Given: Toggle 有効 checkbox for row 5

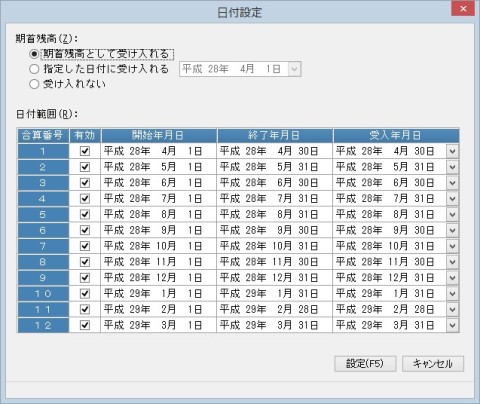Looking at the screenshot, I should 85,214.
